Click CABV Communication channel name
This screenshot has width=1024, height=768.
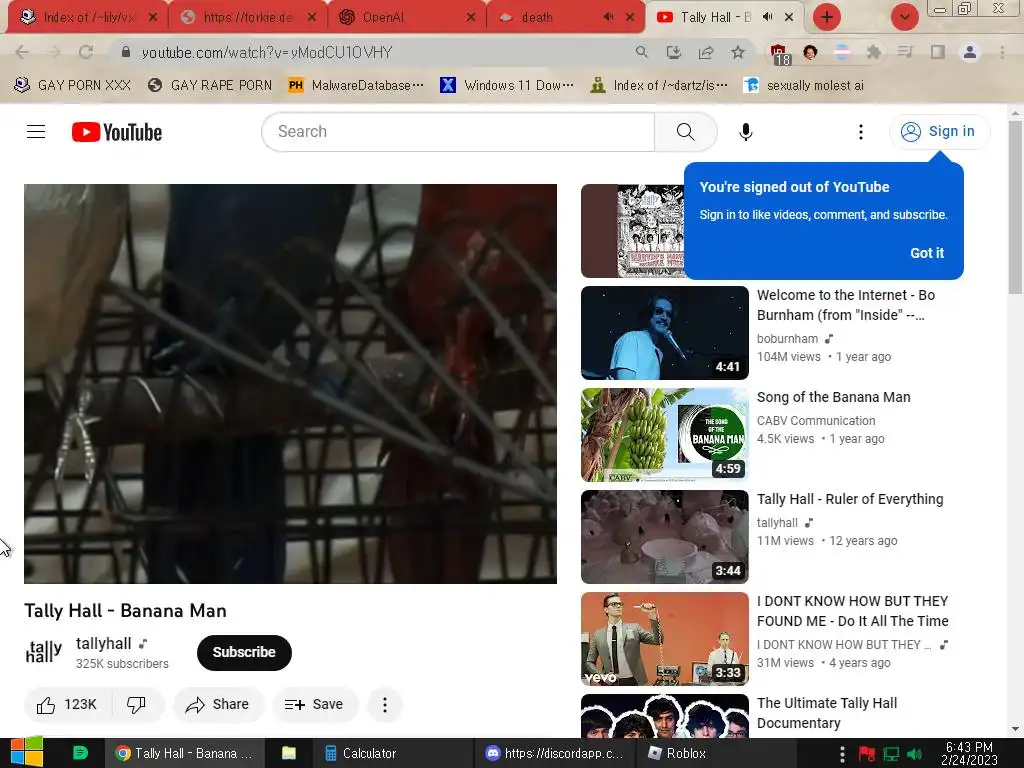(816, 421)
